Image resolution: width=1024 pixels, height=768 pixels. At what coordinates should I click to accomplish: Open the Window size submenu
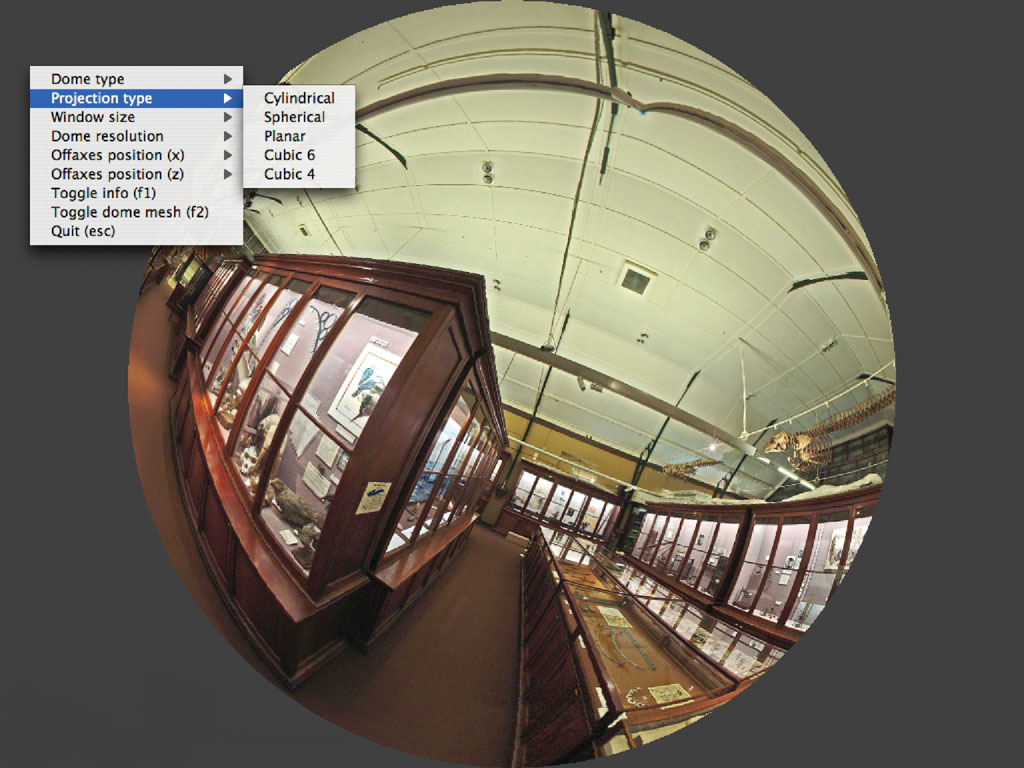pyautogui.click(x=136, y=117)
